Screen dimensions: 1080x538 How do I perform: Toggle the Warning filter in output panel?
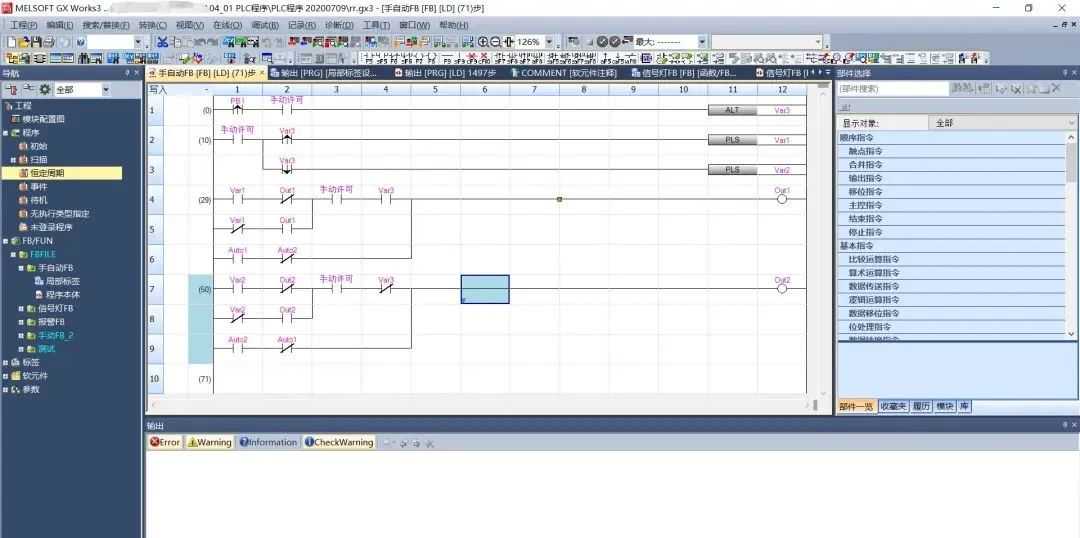click(x=209, y=442)
